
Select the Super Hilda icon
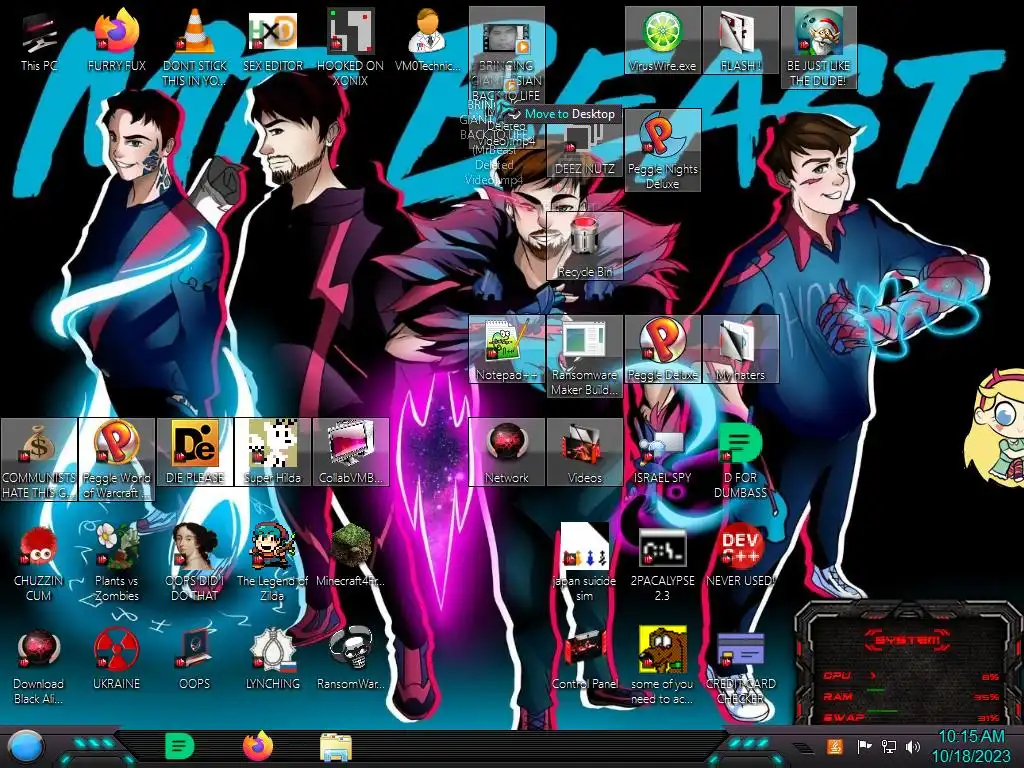[272, 453]
